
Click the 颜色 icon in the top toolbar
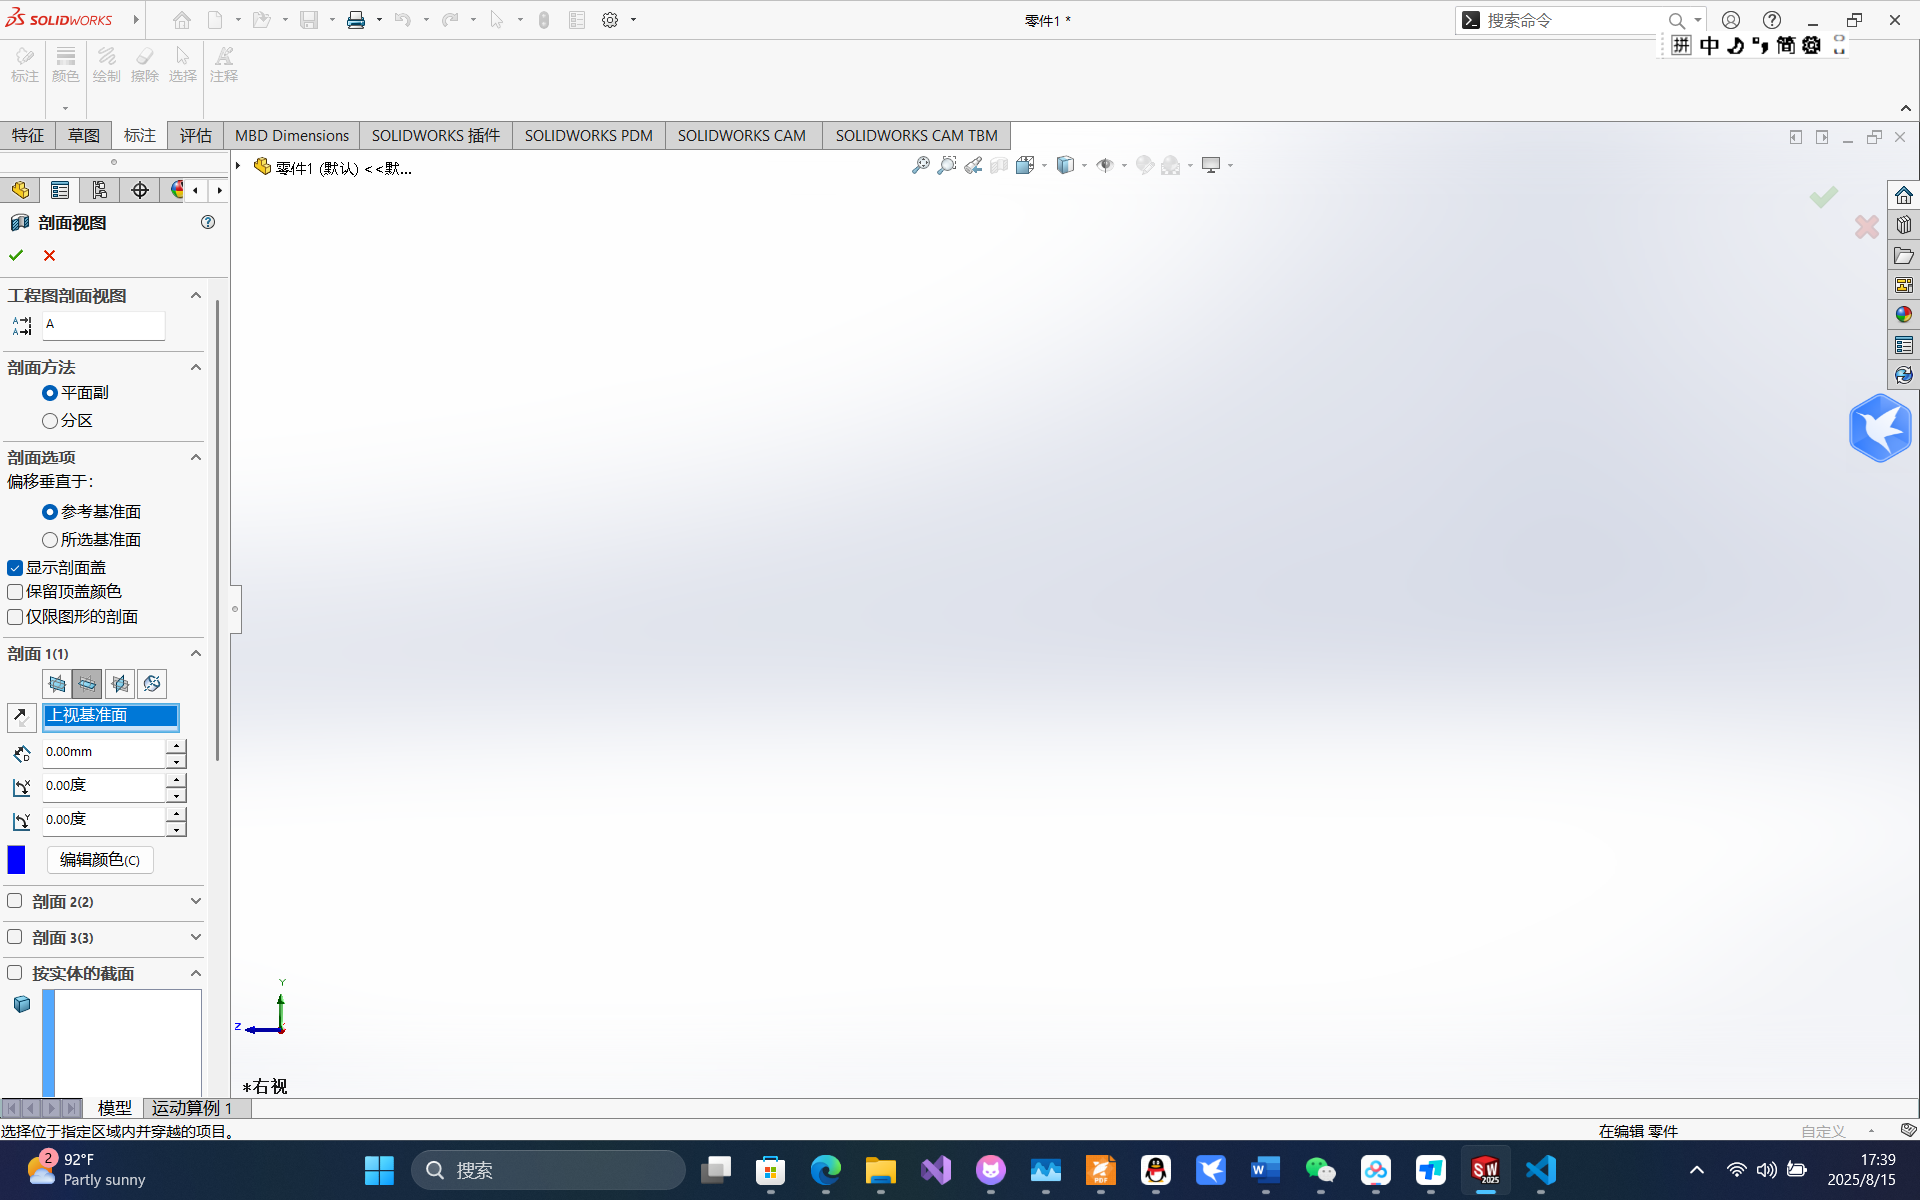pyautogui.click(x=64, y=63)
